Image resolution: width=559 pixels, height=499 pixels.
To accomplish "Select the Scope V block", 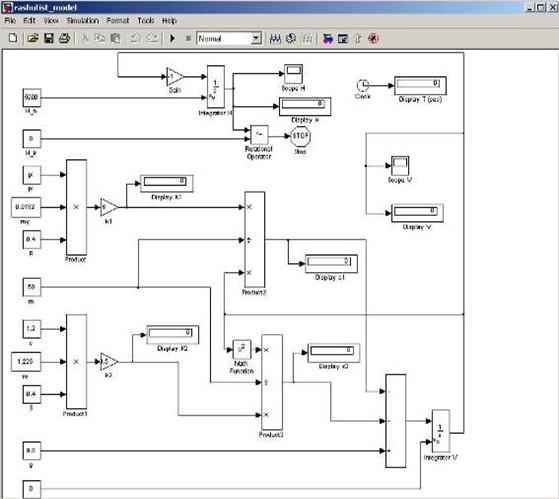I will pyautogui.click(x=400, y=166).
